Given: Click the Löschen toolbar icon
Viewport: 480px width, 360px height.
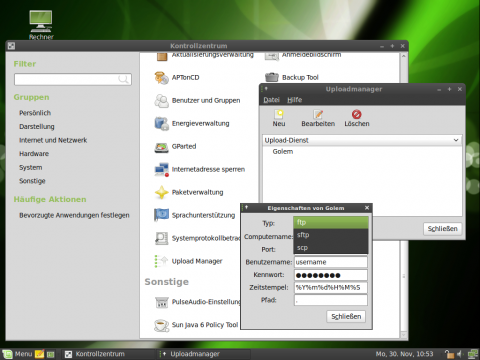Looking at the screenshot, I should tap(356, 114).
